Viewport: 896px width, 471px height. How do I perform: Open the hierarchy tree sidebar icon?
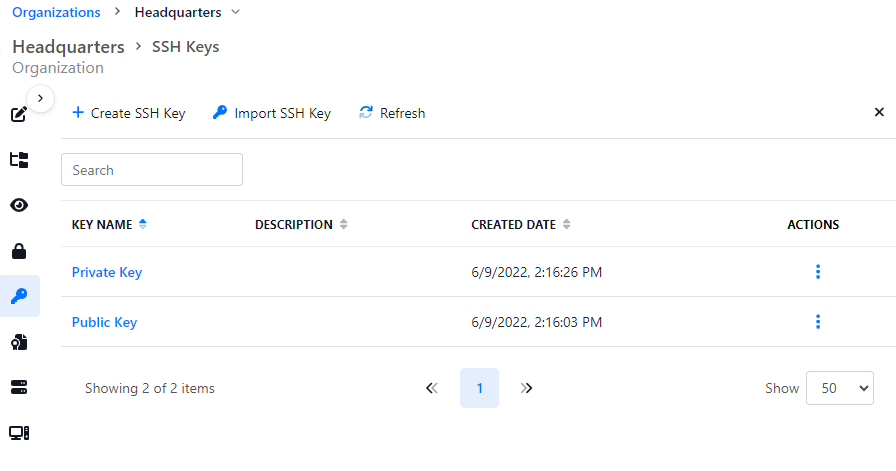click(19, 160)
